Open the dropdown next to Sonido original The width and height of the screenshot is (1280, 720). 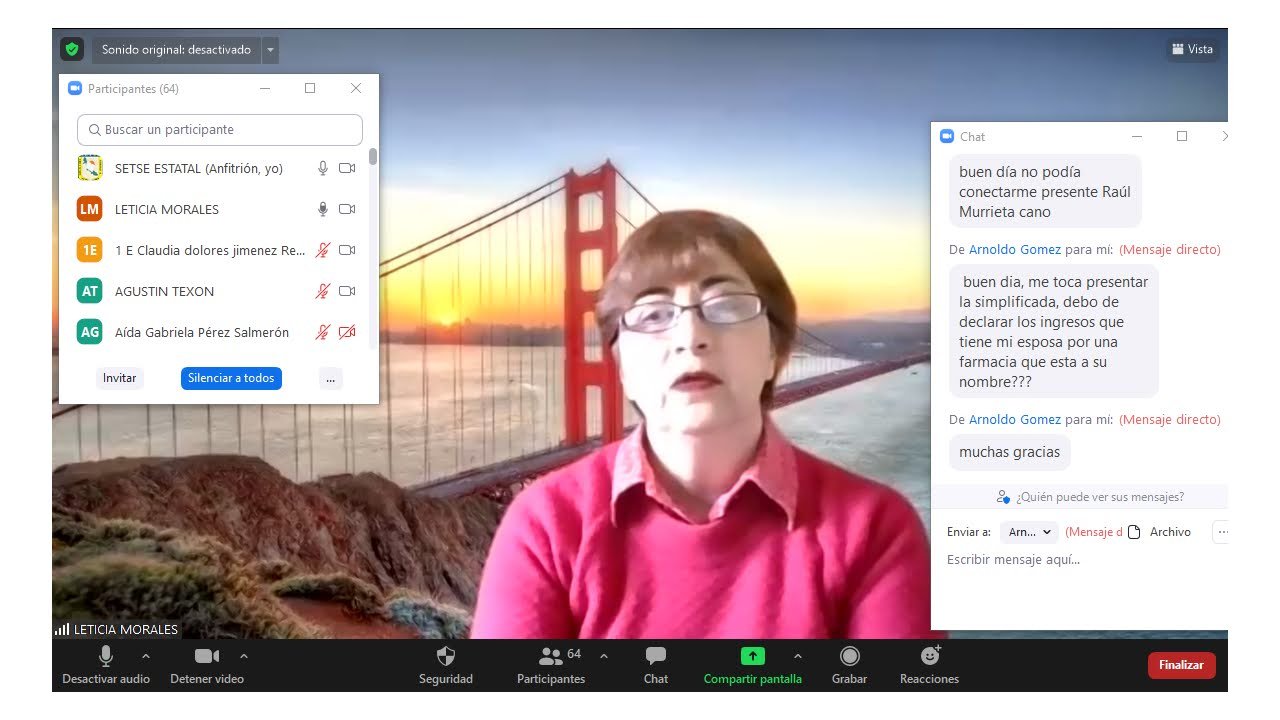click(x=270, y=50)
